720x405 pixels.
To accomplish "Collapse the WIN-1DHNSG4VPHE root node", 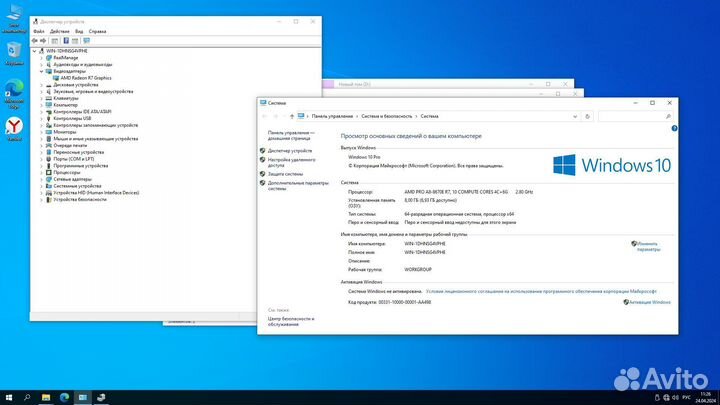I will coord(34,51).
